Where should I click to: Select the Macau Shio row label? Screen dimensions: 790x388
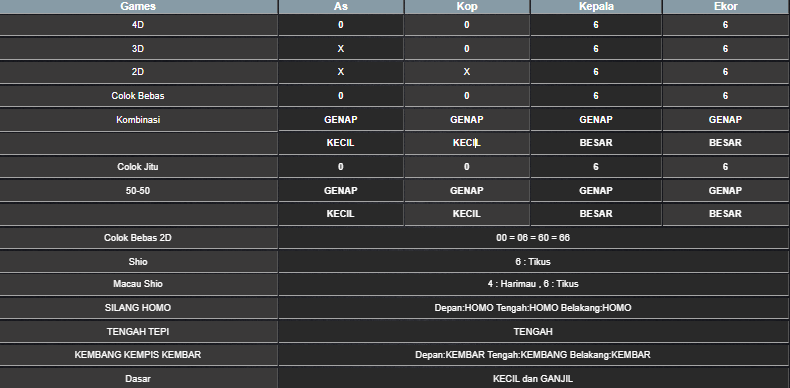pyautogui.click(x=138, y=284)
